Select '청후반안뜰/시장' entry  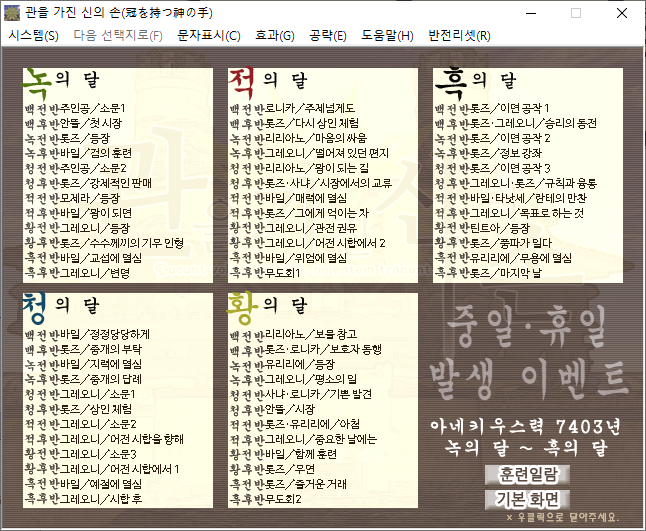pyautogui.click(x=272, y=409)
